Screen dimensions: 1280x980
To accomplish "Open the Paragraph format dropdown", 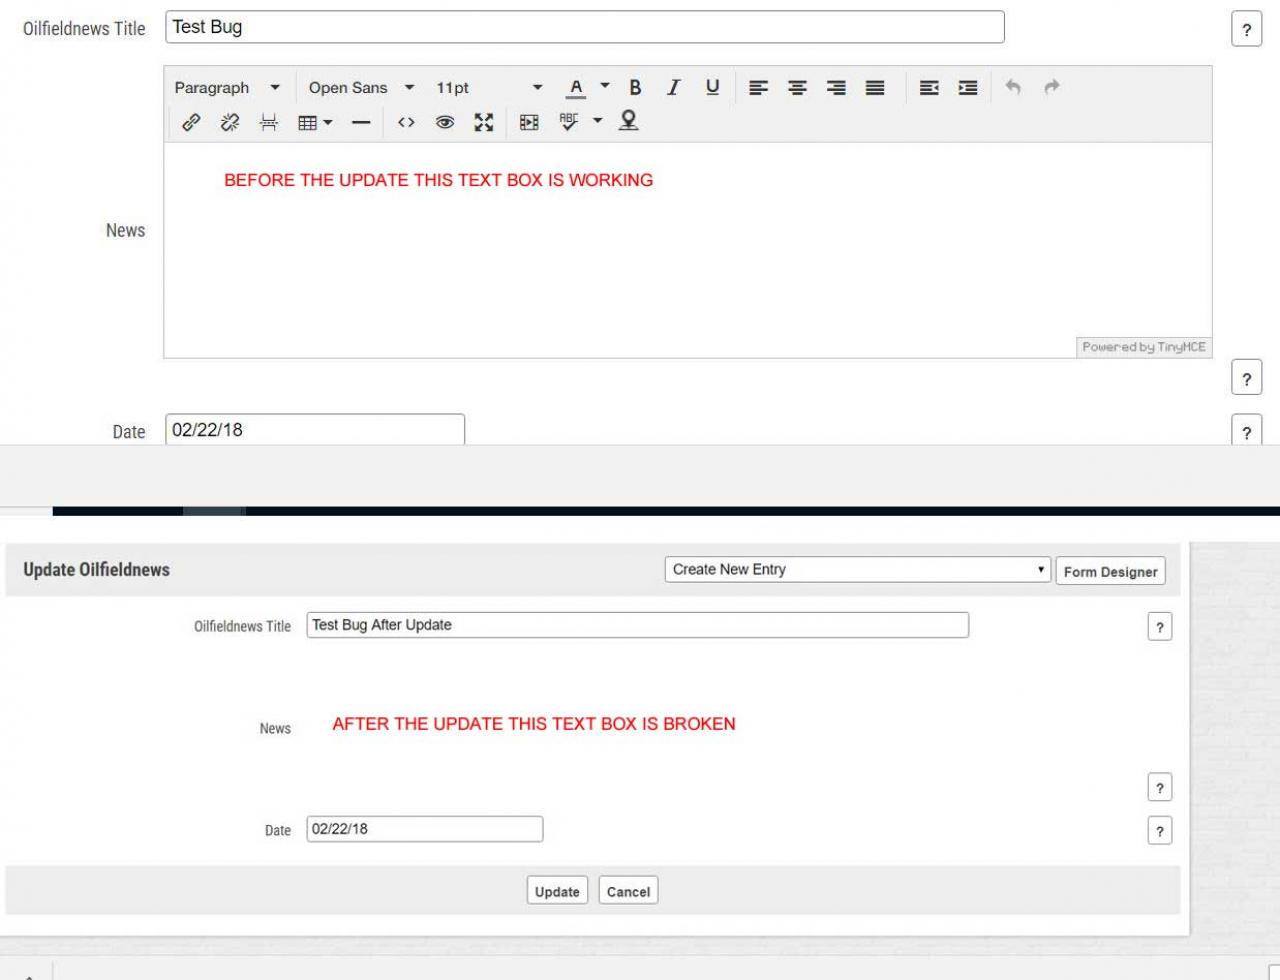I will (227, 88).
